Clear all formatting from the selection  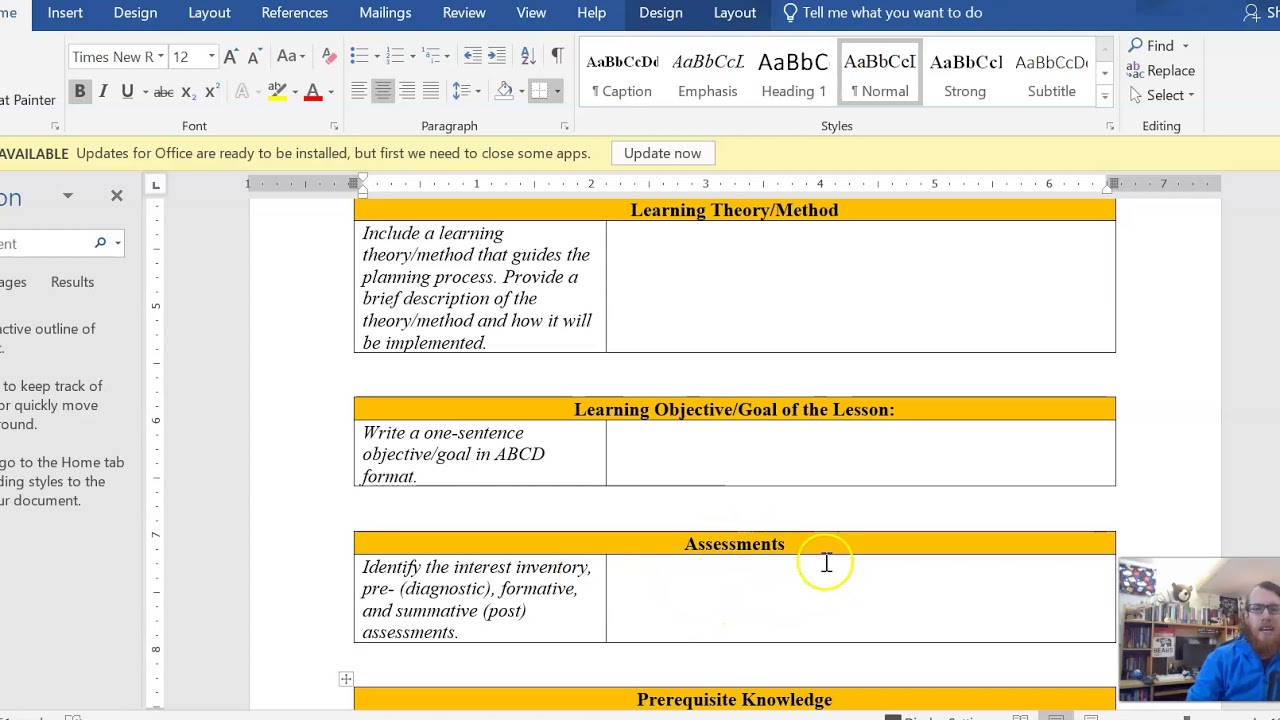[329, 57]
